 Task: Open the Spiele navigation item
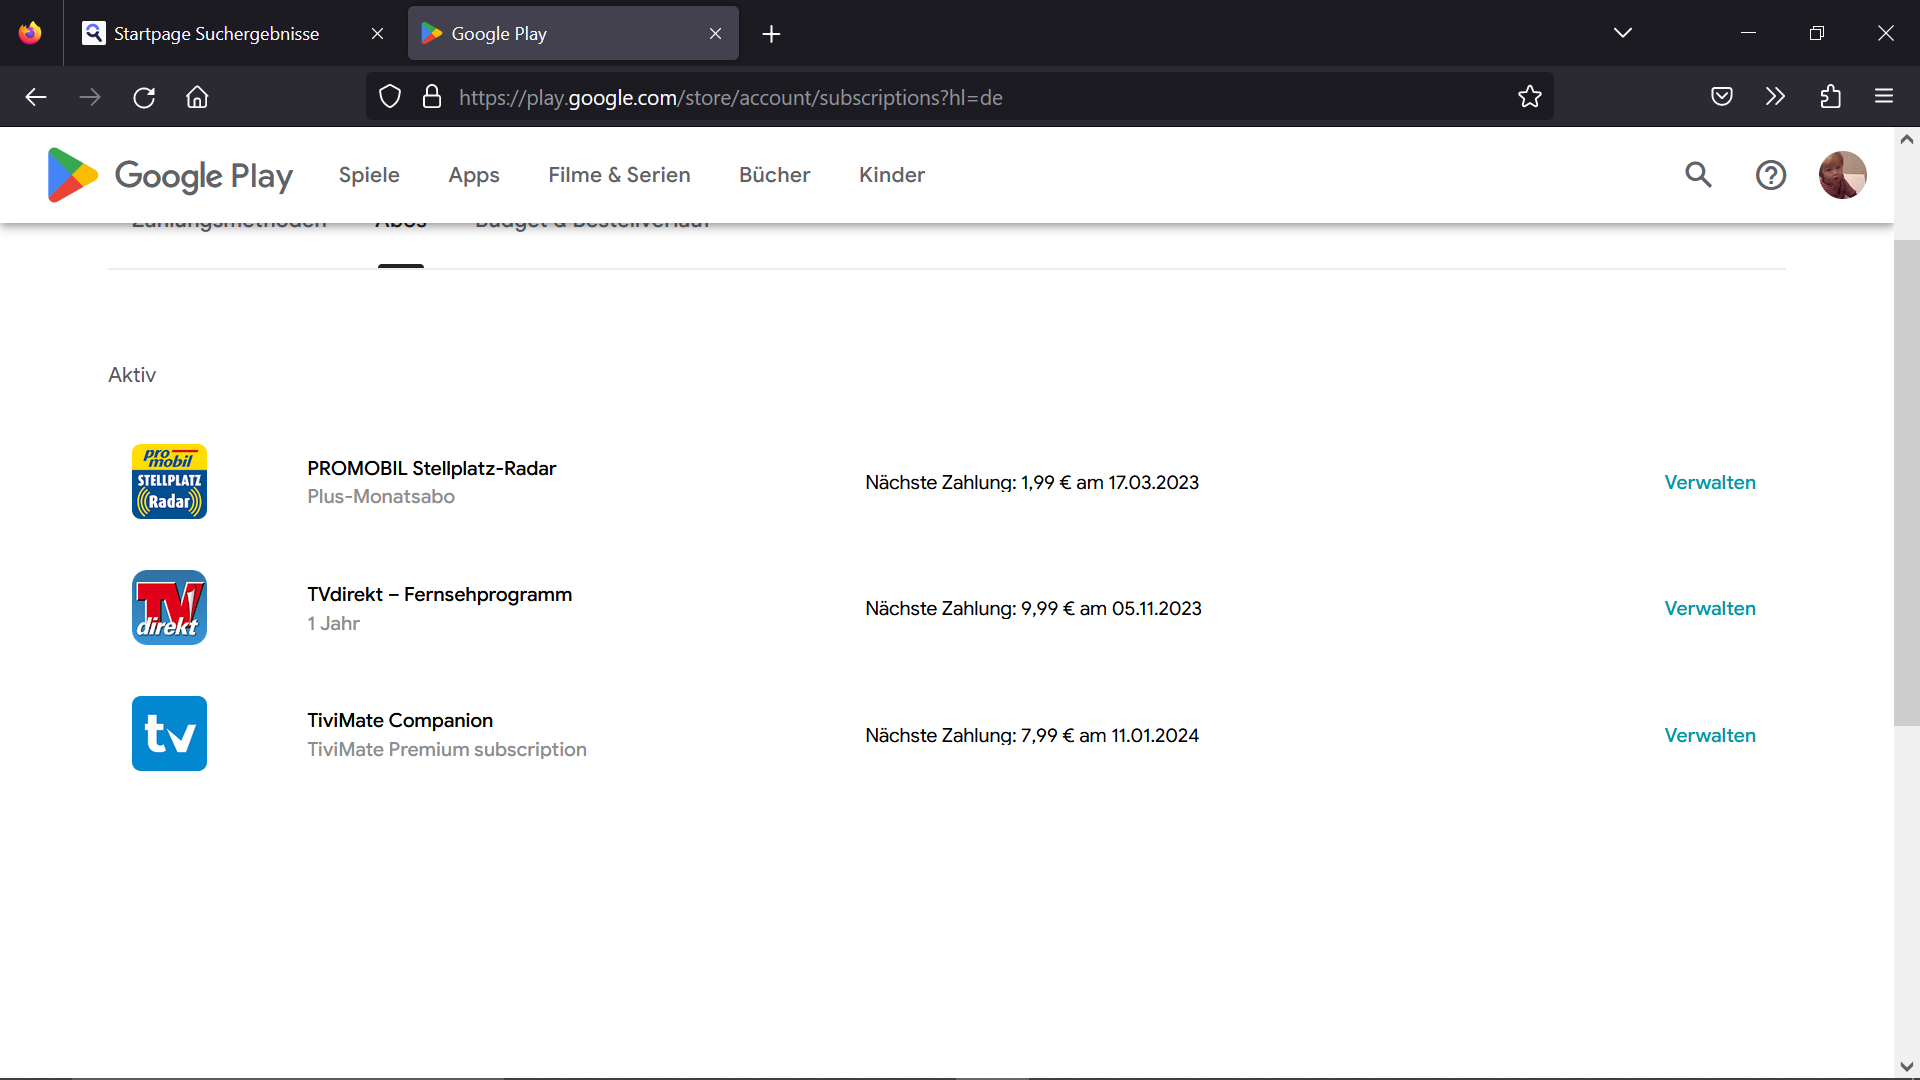(369, 175)
